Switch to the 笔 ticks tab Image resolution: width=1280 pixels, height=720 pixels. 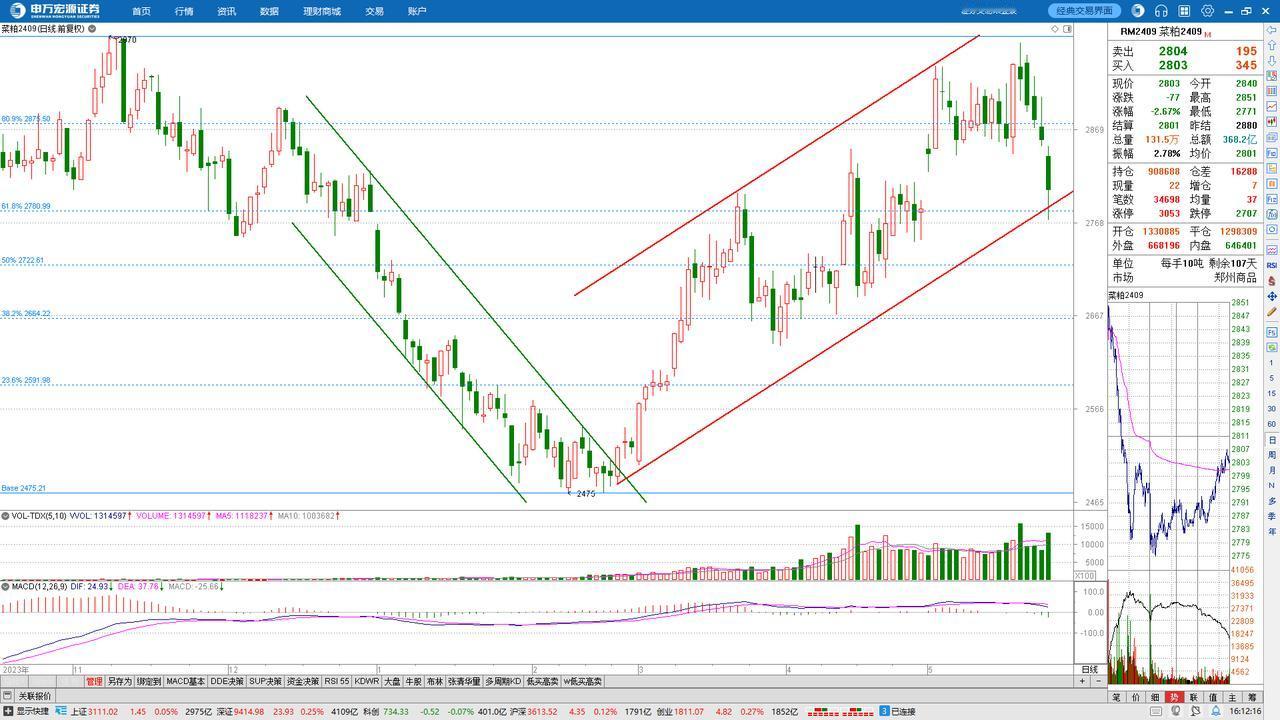tap(1116, 697)
